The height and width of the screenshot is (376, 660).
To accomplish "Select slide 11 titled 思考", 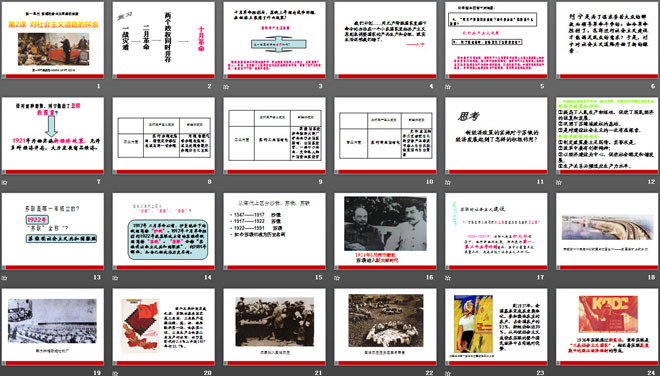I will pyautogui.click(x=496, y=136).
